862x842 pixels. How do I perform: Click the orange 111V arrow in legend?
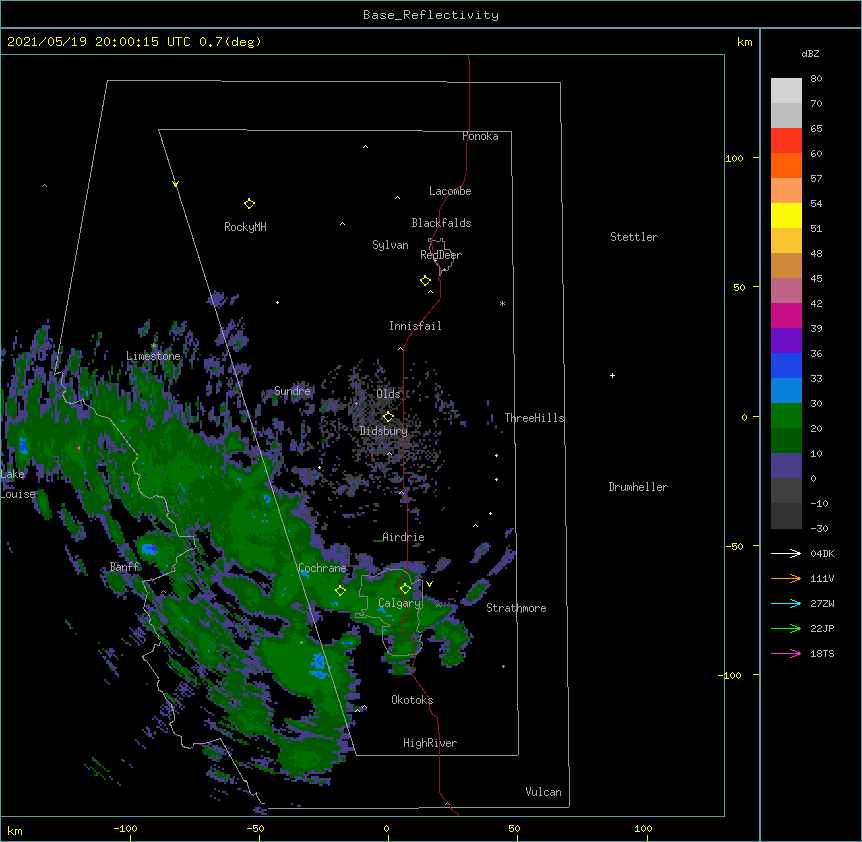point(786,578)
